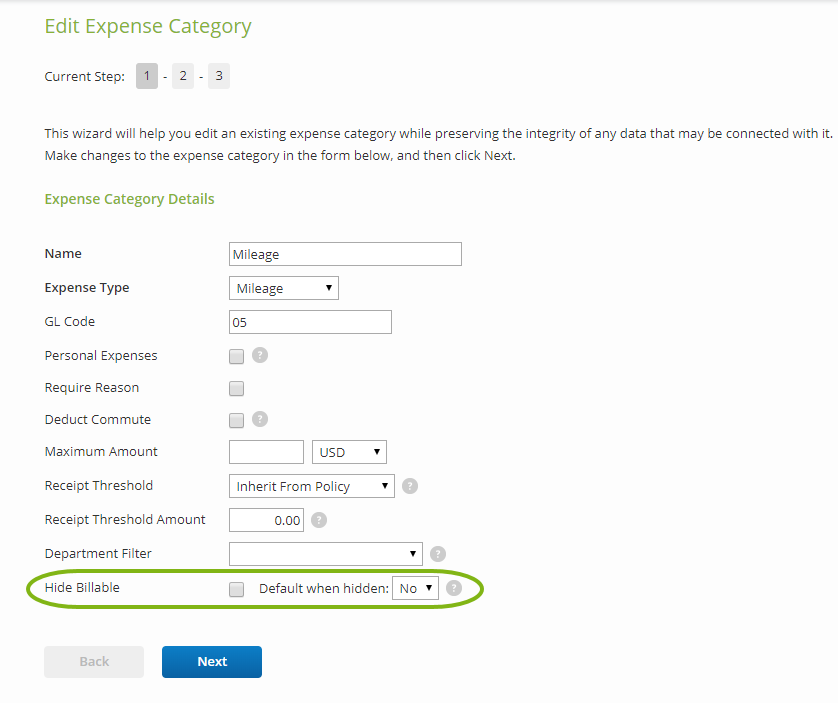Screen dimensions: 838x703
Task: Click help icon next to Receipt Threshold dropdown
Action: click(x=409, y=486)
